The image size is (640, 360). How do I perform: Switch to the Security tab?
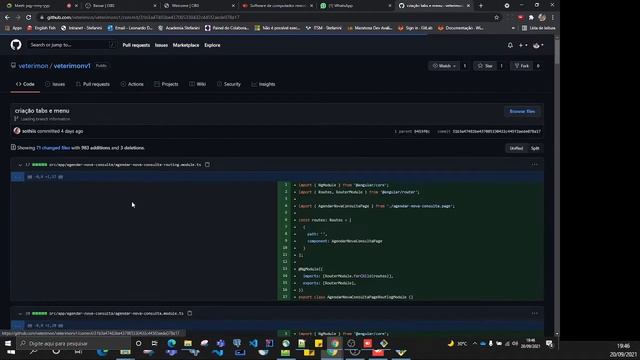[x=229, y=84]
